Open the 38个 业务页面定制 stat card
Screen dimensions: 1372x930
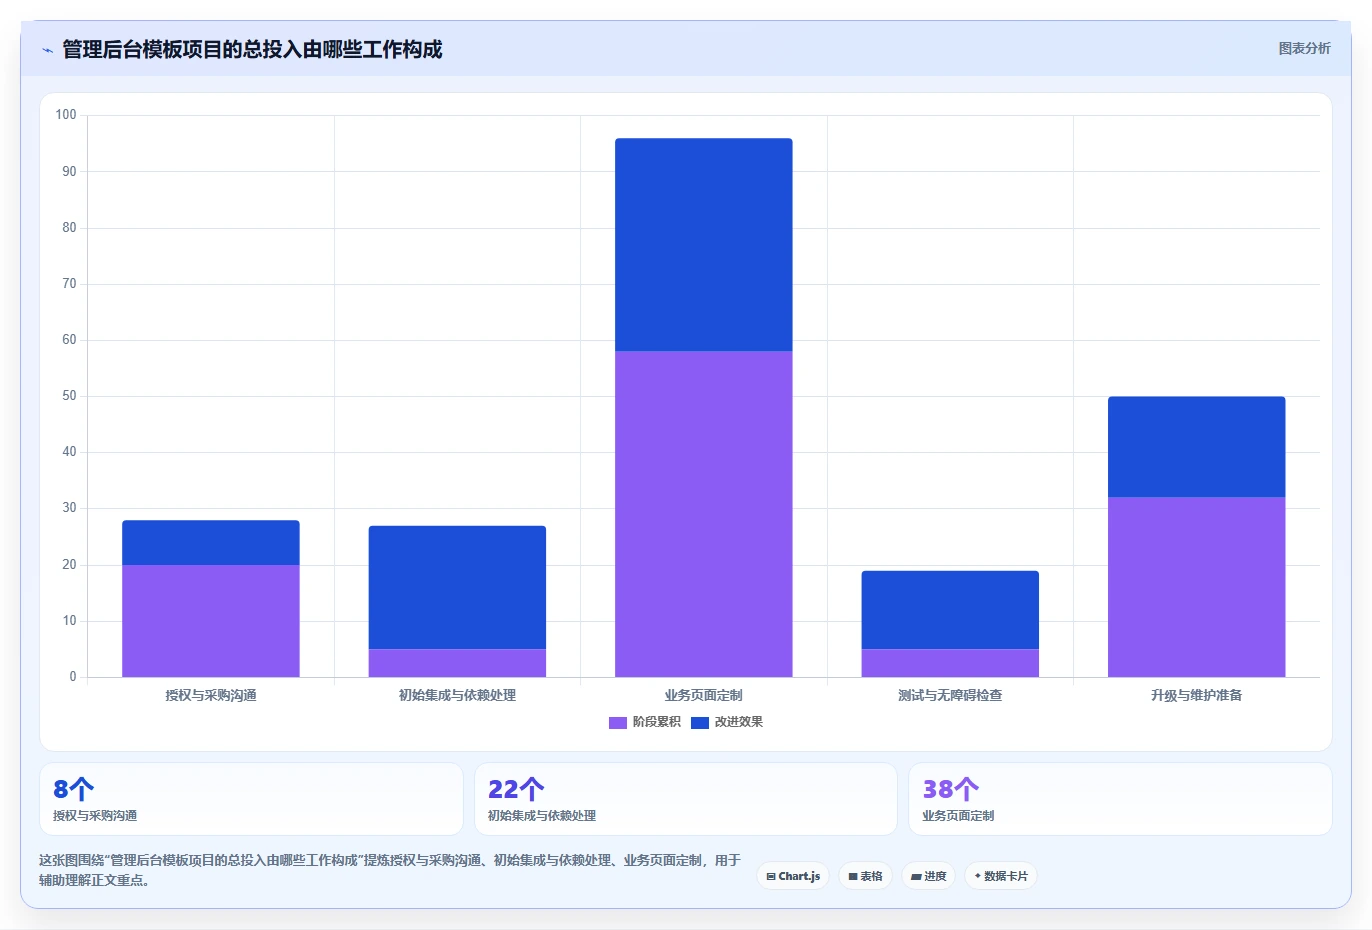pos(1120,799)
